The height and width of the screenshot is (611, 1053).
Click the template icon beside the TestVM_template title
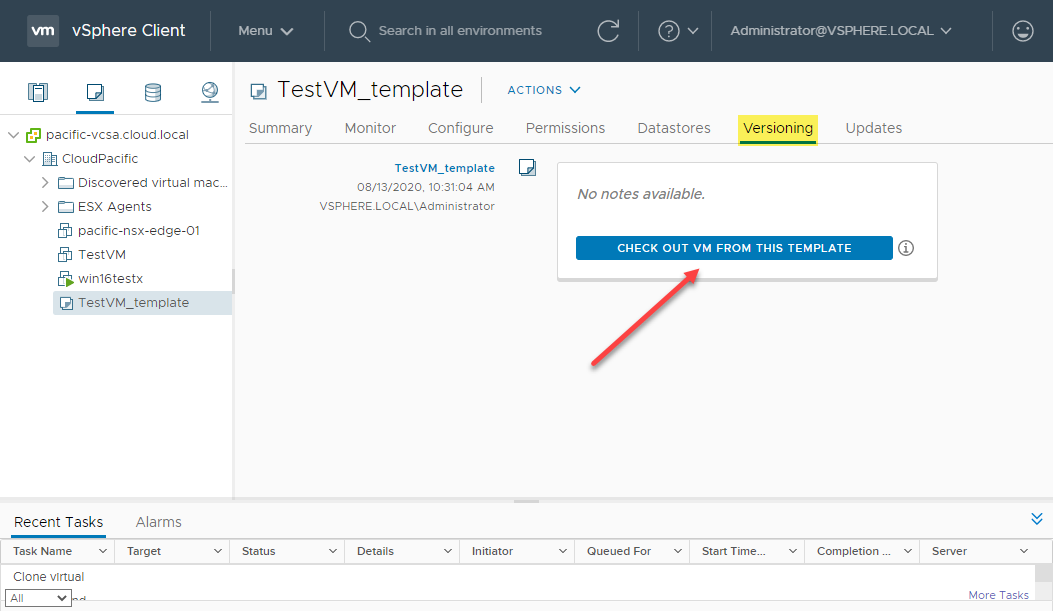coord(259,91)
